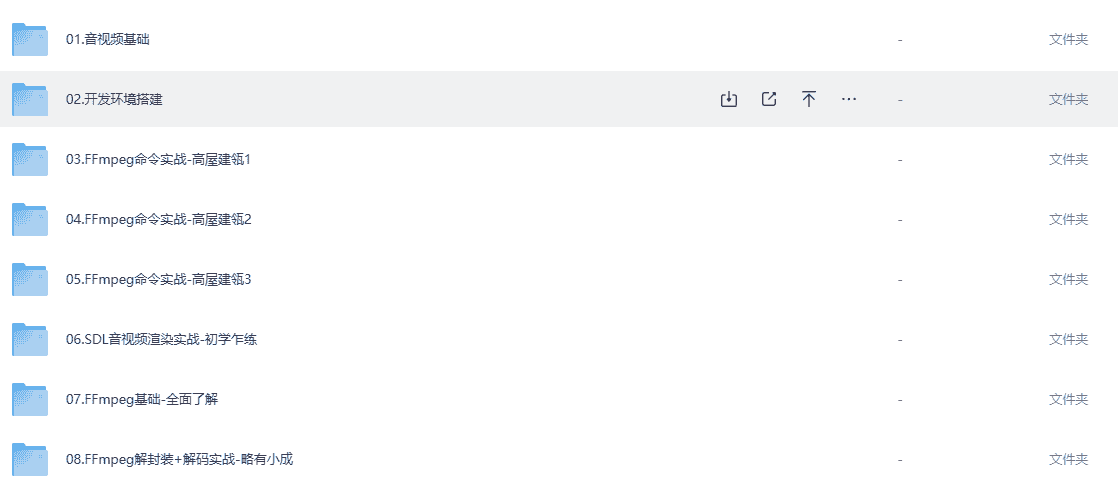Open 08.FFmpeg解封装+解码实战-略有小成 by its name
This screenshot has width=1118, height=497.
(x=179, y=460)
